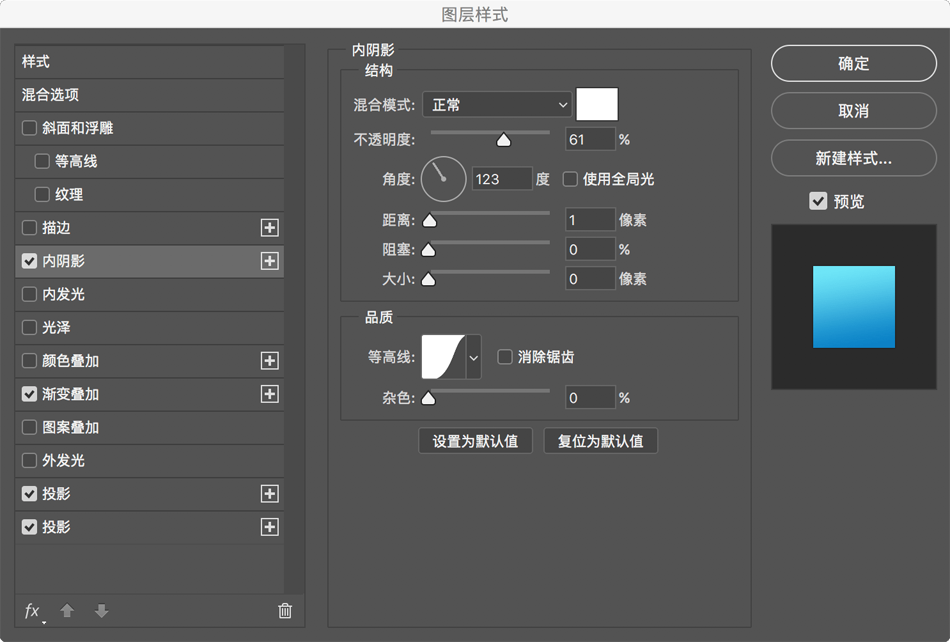Click the styles list vertical scrollbar
Image resolution: width=950 pixels, height=642 pixels.
(294, 319)
